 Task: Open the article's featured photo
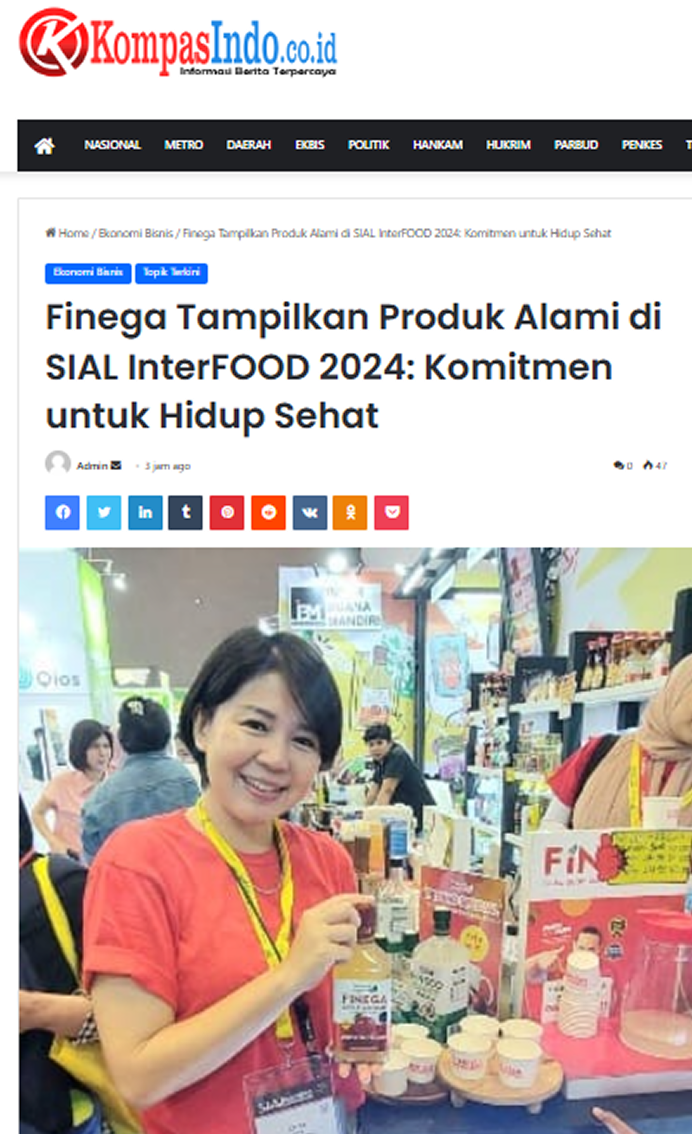355,840
